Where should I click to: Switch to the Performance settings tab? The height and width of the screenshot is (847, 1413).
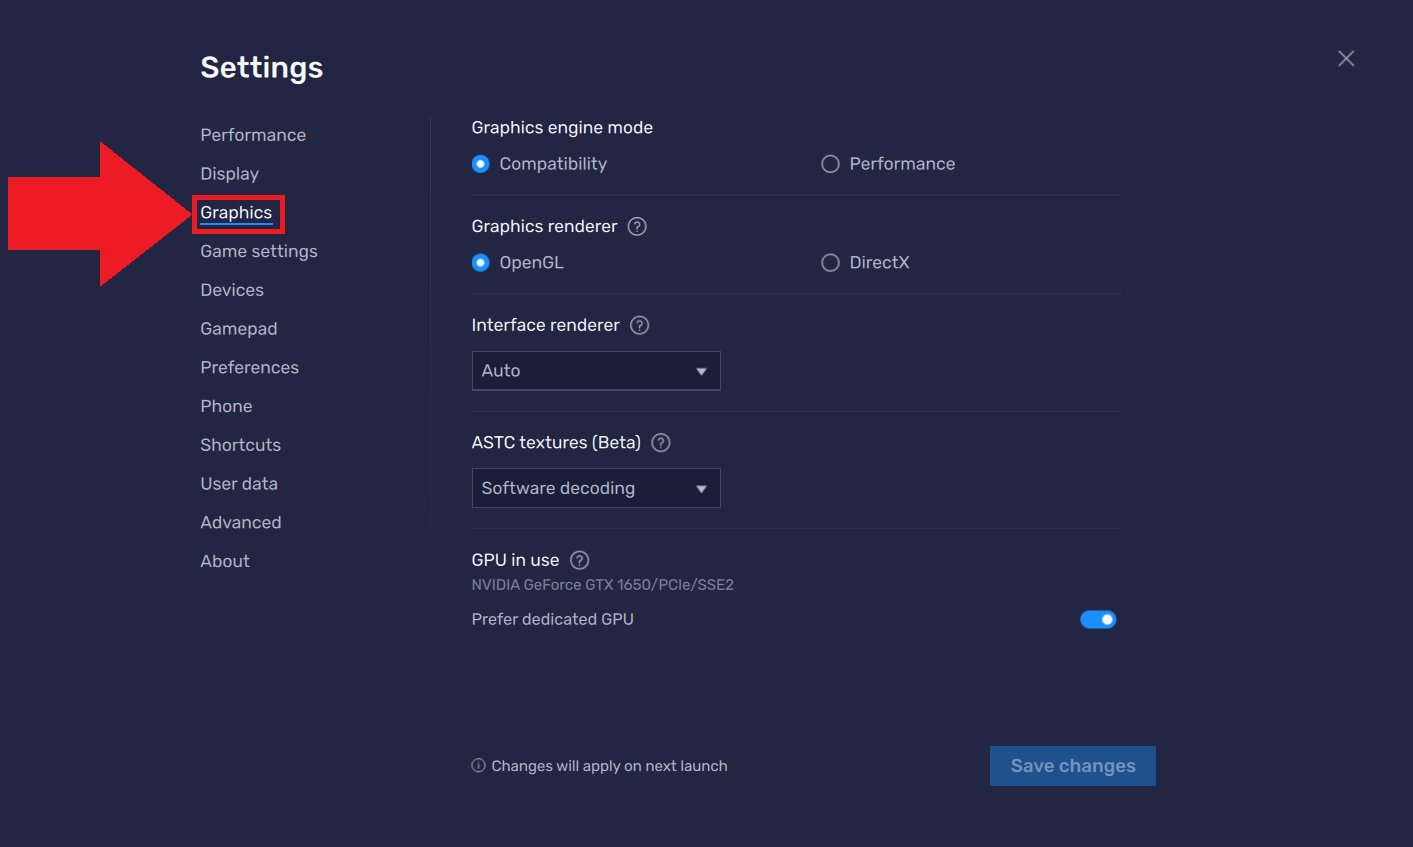[x=252, y=134]
